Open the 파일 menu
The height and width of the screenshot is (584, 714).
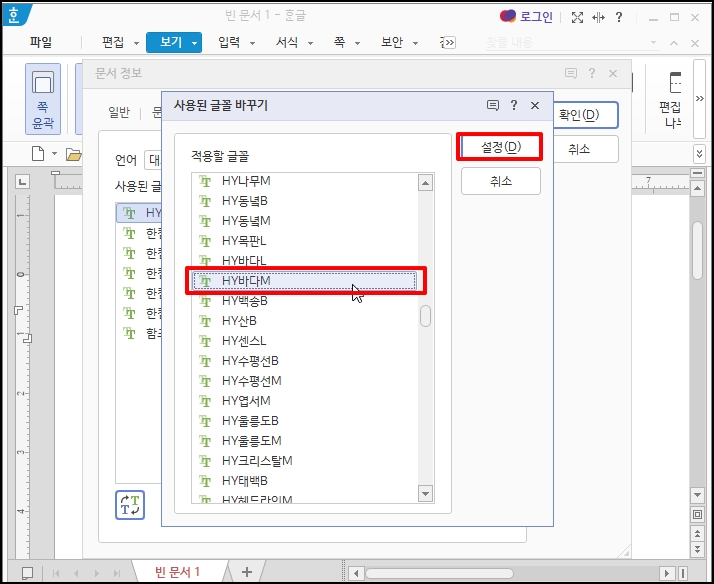click(41, 42)
